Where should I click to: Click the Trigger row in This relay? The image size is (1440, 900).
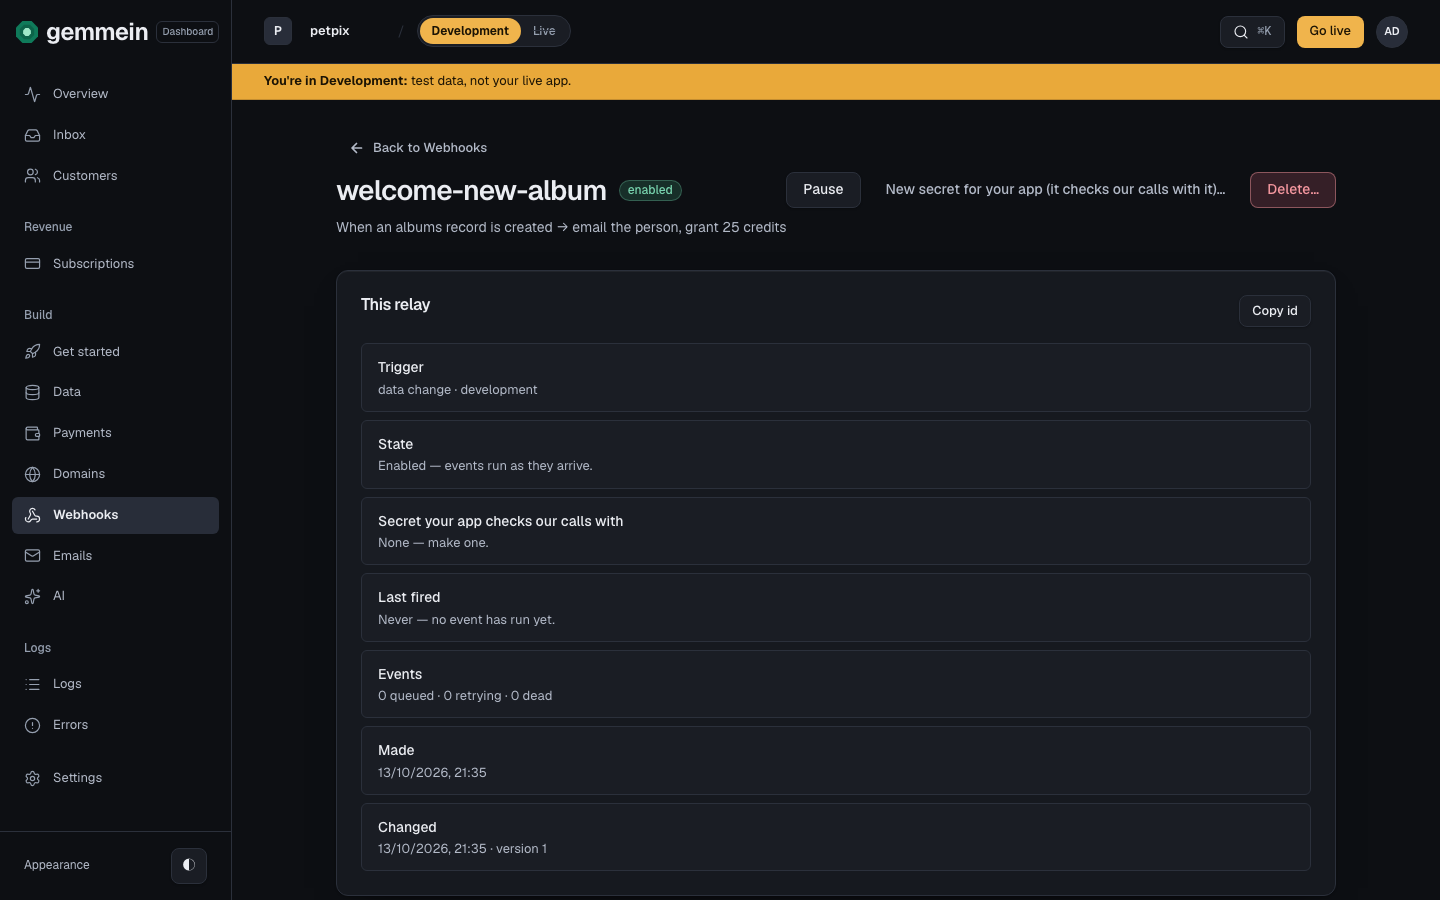point(836,378)
